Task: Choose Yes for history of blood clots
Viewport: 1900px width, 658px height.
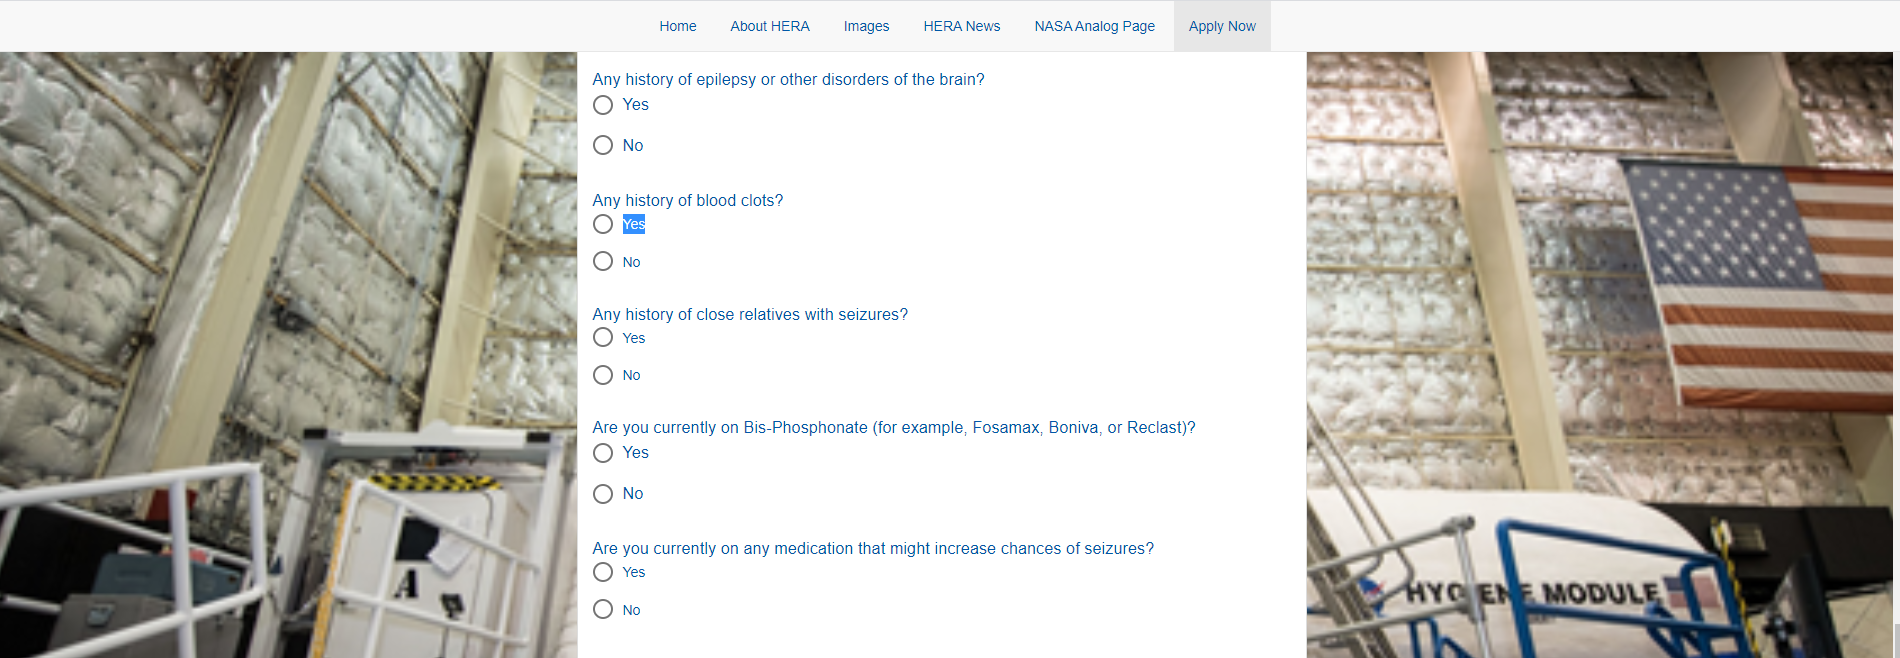Action: tap(603, 224)
